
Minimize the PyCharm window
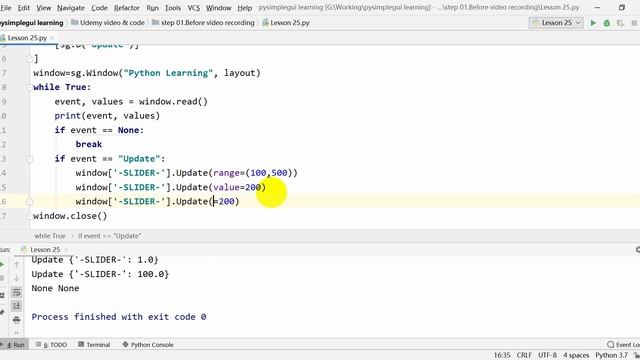pos(597,8)
